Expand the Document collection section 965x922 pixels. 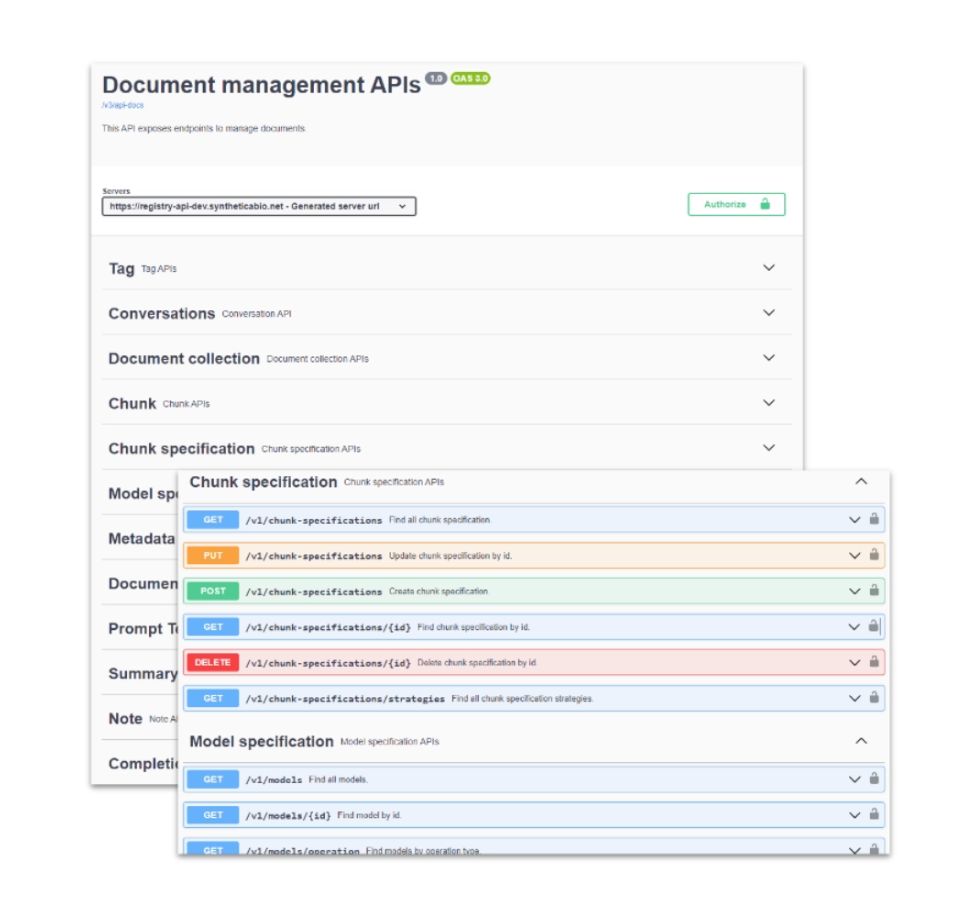(x=768, y=357)
